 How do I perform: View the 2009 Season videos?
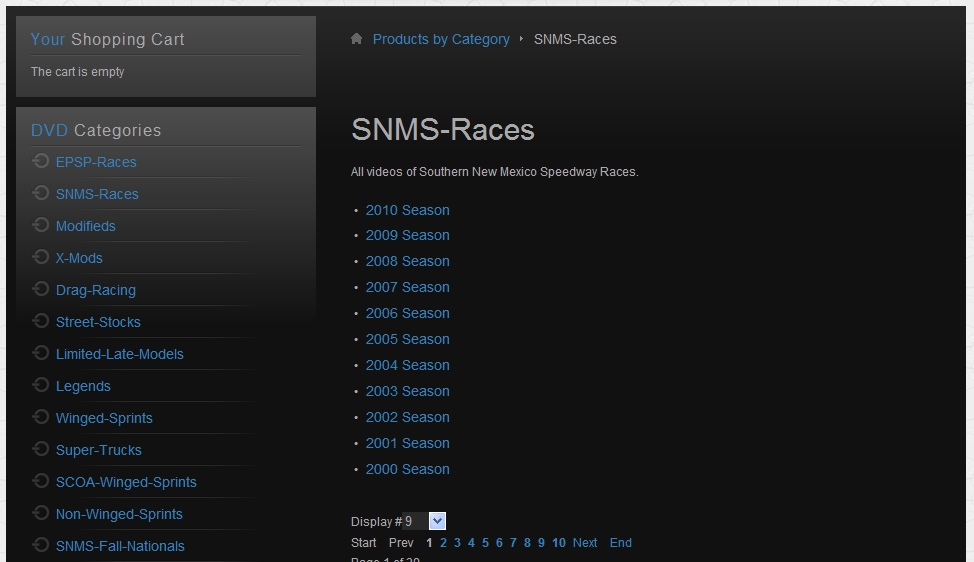tap(407, 235)
